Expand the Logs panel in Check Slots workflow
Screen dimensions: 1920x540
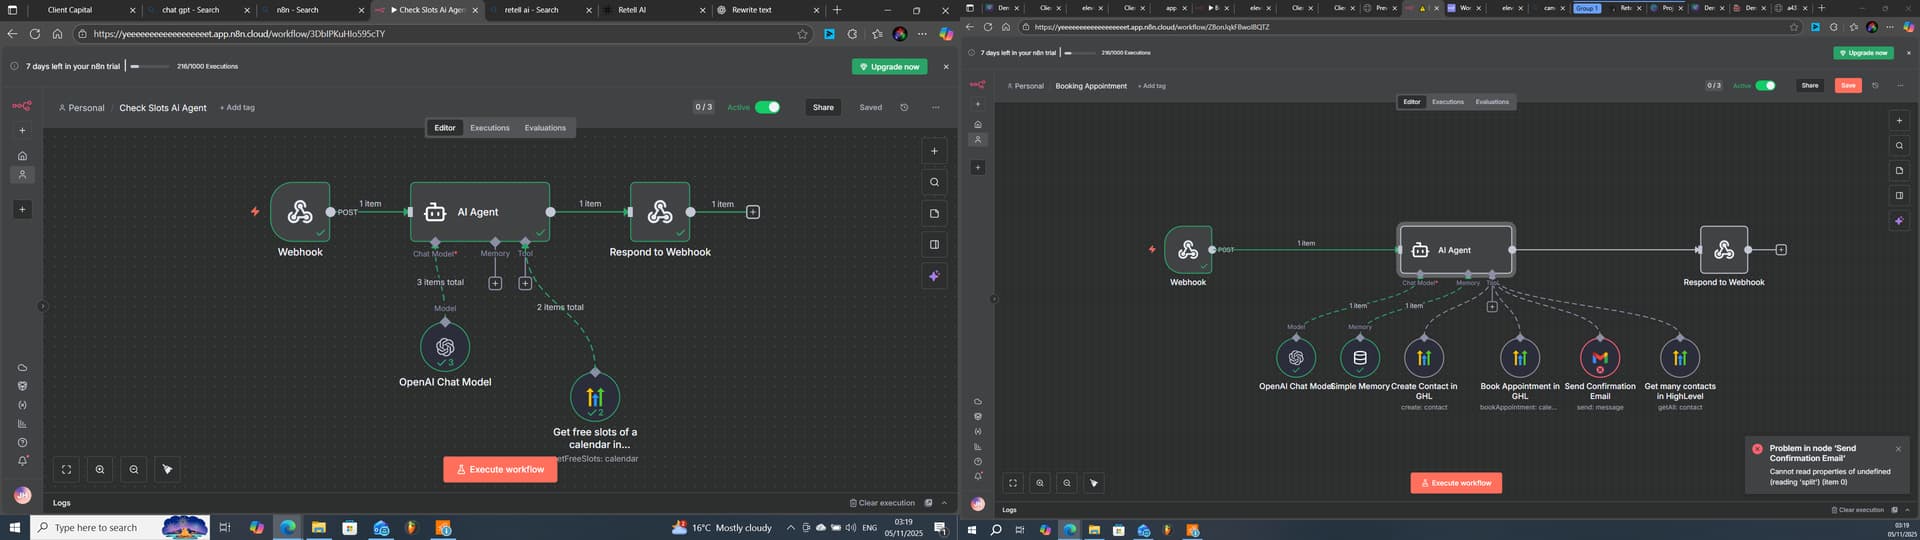(944, 503)
